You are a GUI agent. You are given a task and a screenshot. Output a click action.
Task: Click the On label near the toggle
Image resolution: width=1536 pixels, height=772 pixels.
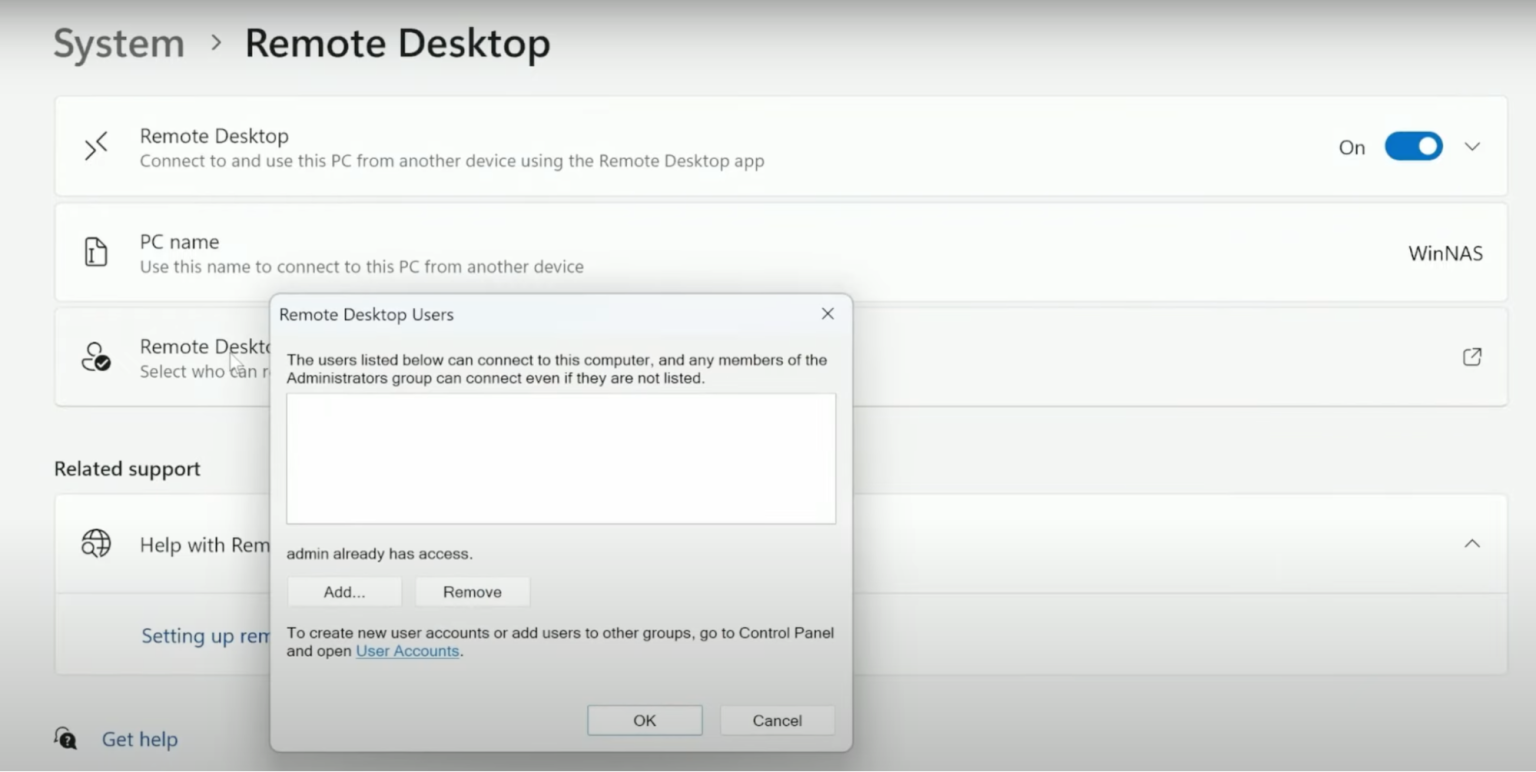pos(1351,146)
